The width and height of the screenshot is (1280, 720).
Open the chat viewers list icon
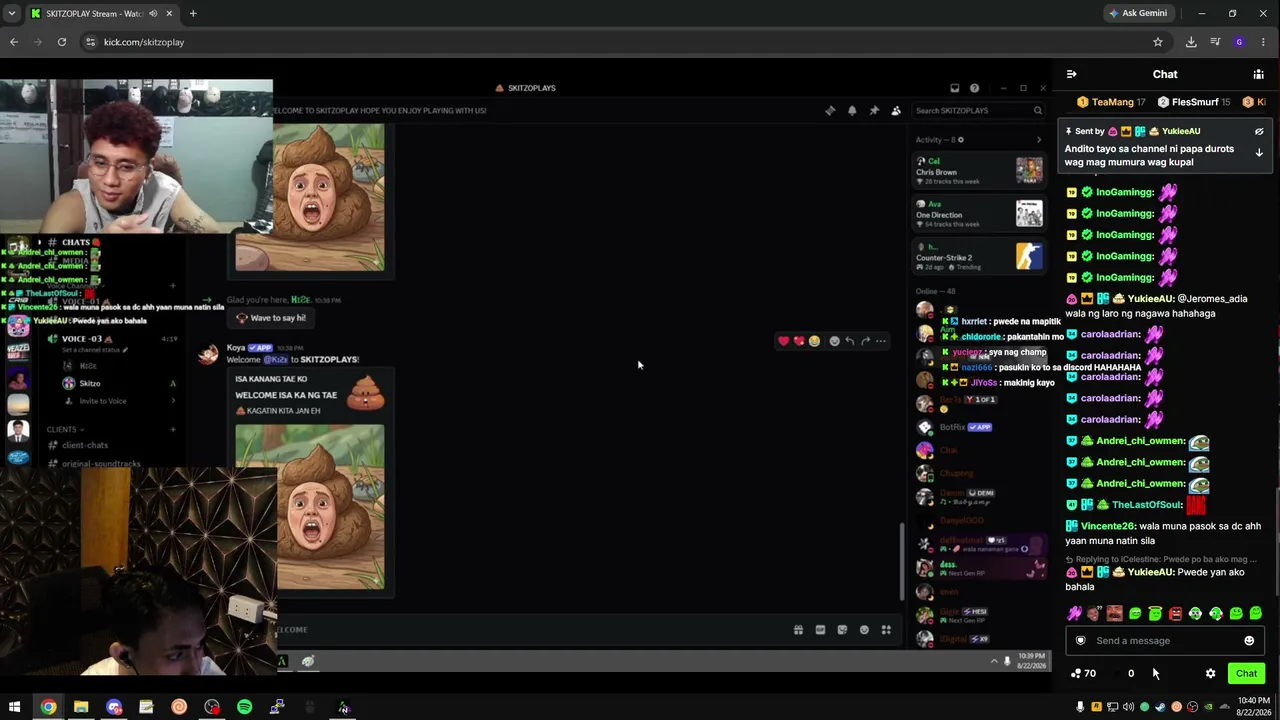[1258, 74]
